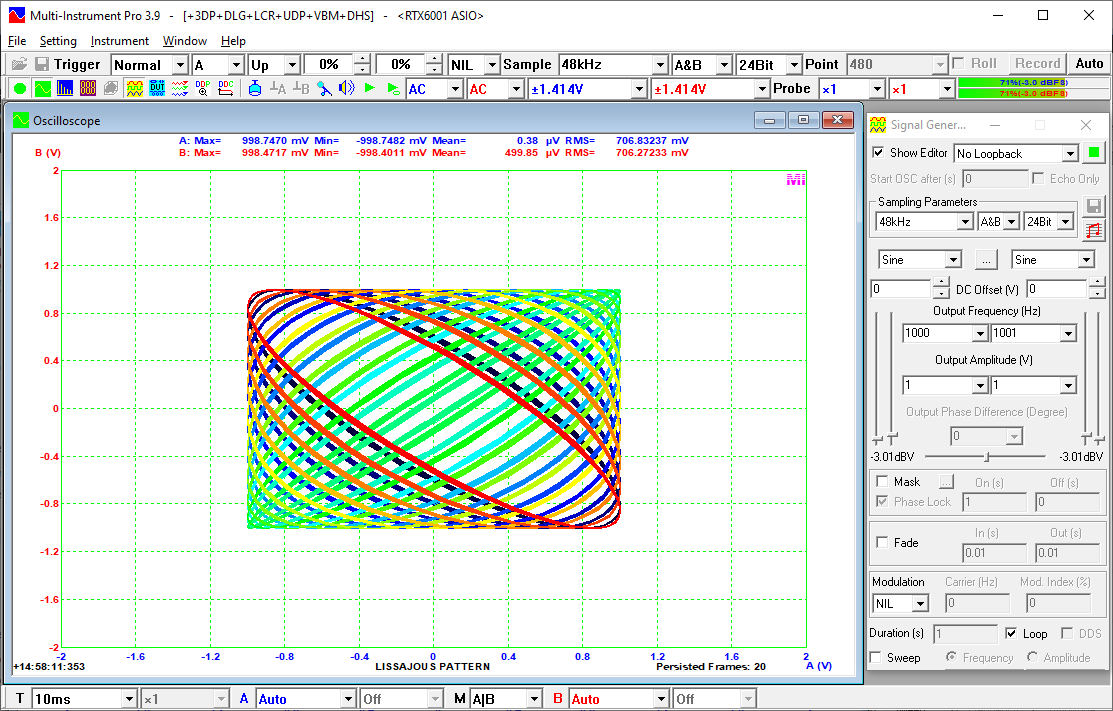The image size is (1113, 711).
Task: Open the Modulation NIL dropdown
Action: click(920, 604)
